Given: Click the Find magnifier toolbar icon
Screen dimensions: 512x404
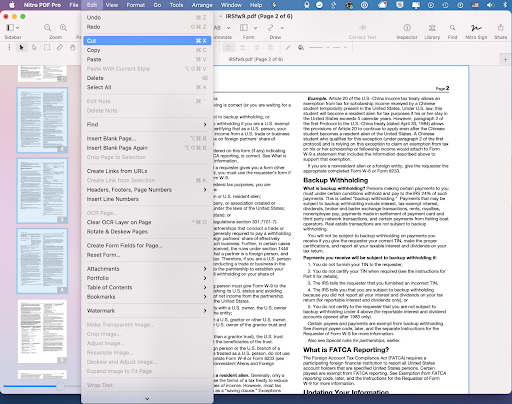Looking at the screenshot, I should pos(452,28).
